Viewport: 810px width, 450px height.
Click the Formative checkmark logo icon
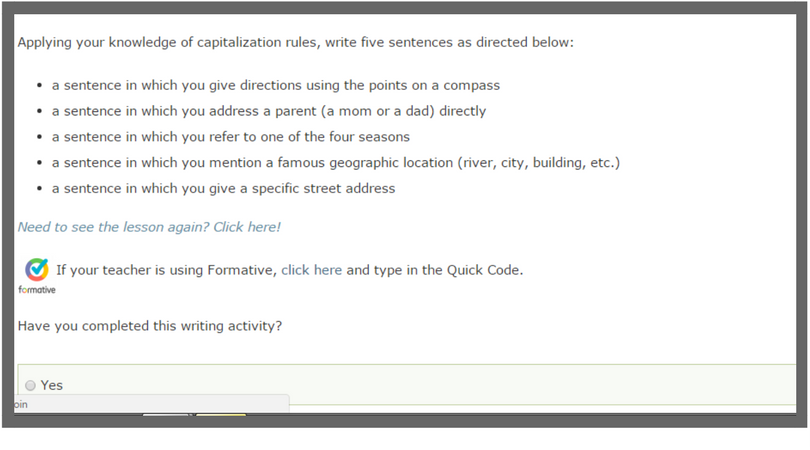tap(37, 269)
